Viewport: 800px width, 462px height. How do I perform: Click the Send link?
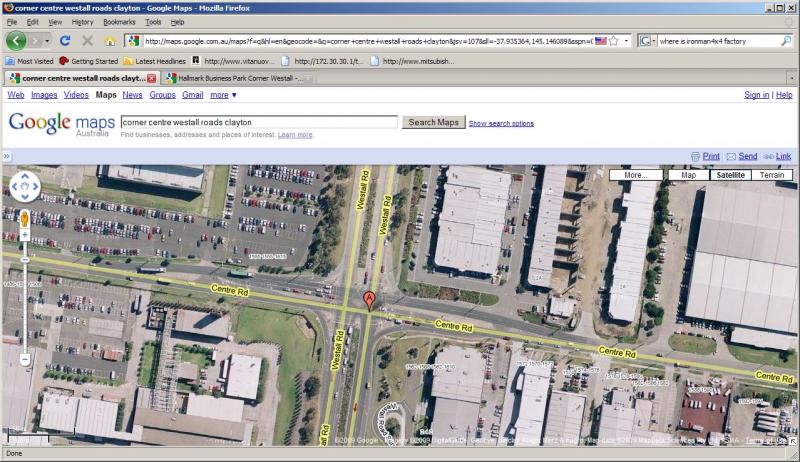point(747,156)
